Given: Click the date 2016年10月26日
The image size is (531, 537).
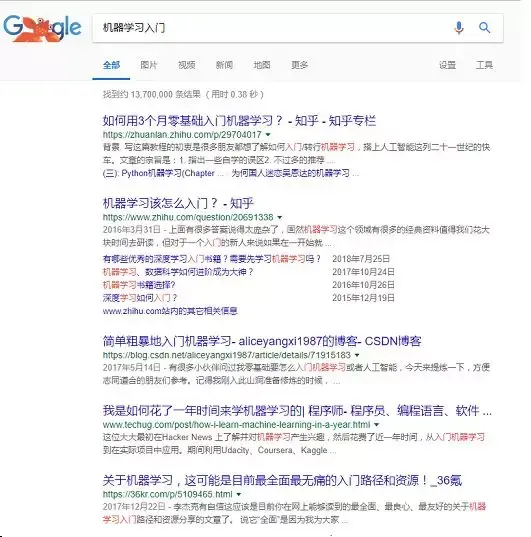Looking at the screenshot, I should 363,285.
